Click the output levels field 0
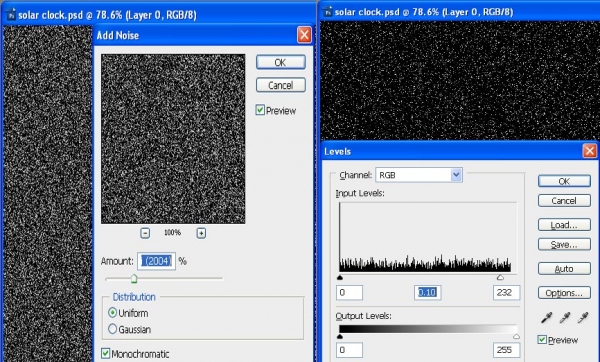Screen dimensions: 600x362 [349, 350]
